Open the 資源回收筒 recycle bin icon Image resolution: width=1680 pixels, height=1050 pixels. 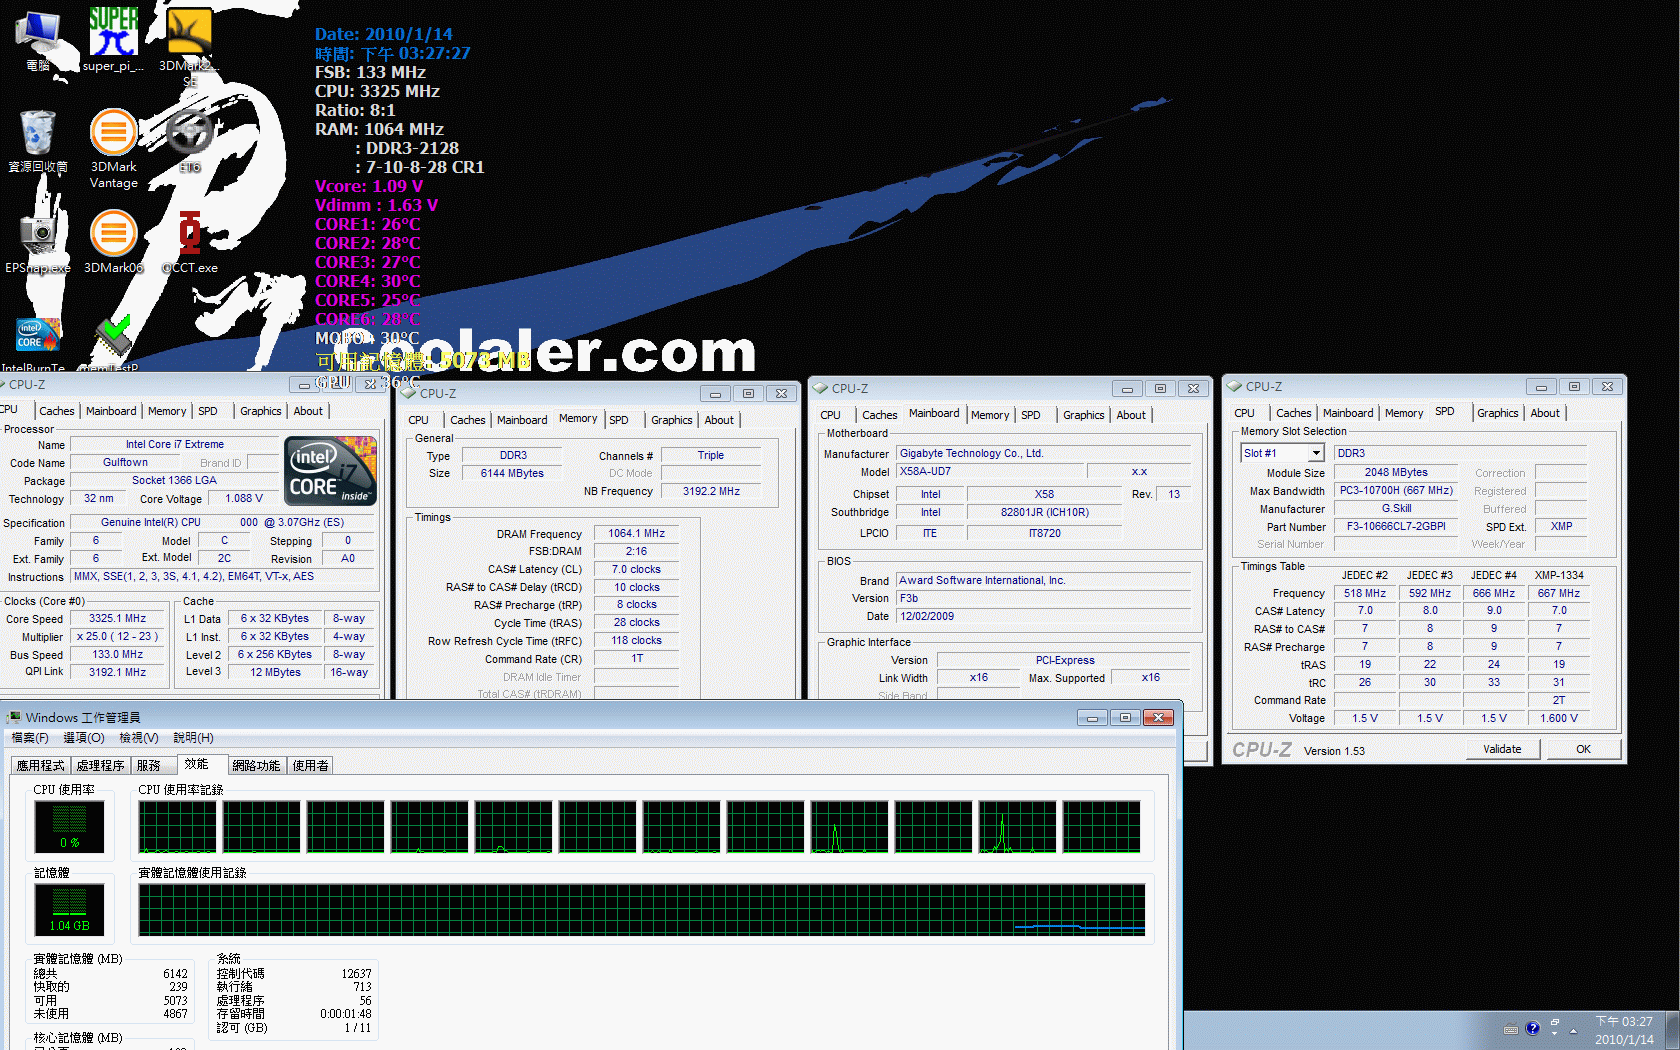click(x=38, y=141)
